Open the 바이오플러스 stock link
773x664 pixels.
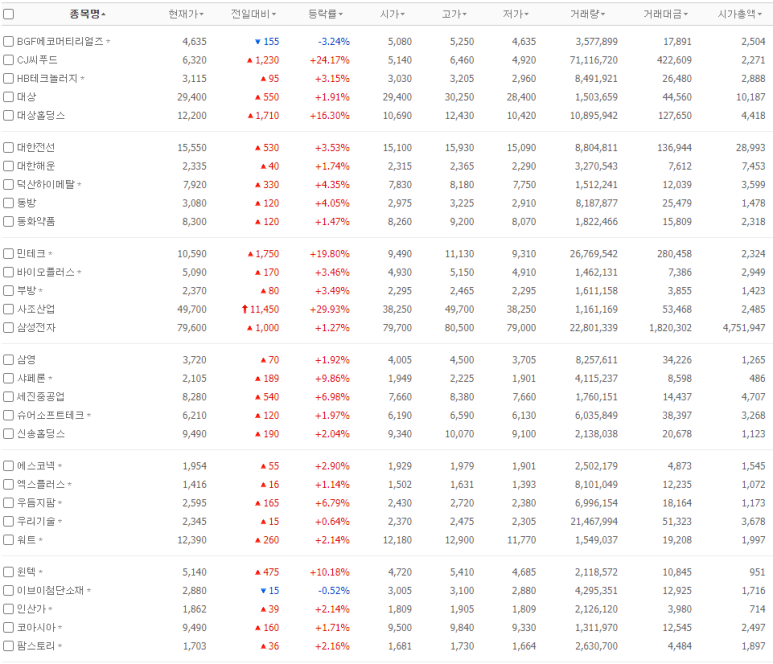click(46, 273)
